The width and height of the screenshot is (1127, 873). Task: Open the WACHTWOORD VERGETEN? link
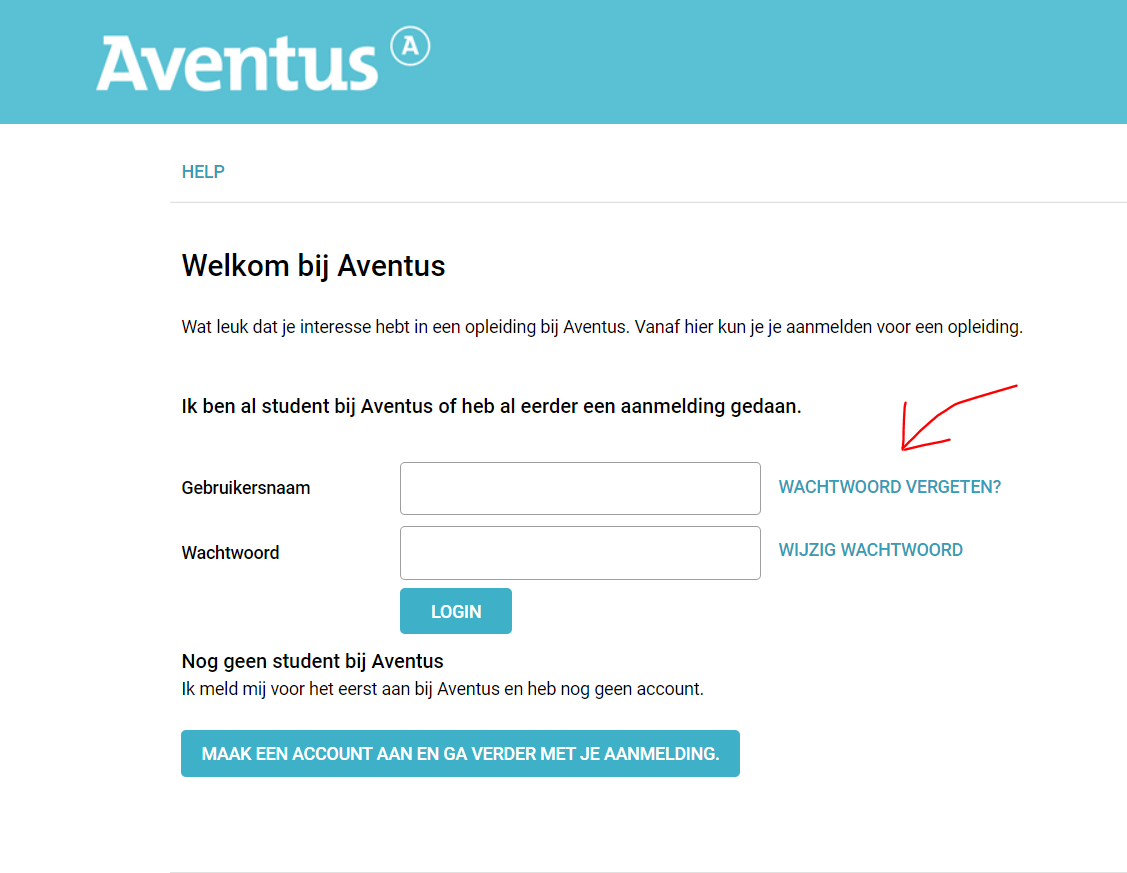(x=890, y=487)
